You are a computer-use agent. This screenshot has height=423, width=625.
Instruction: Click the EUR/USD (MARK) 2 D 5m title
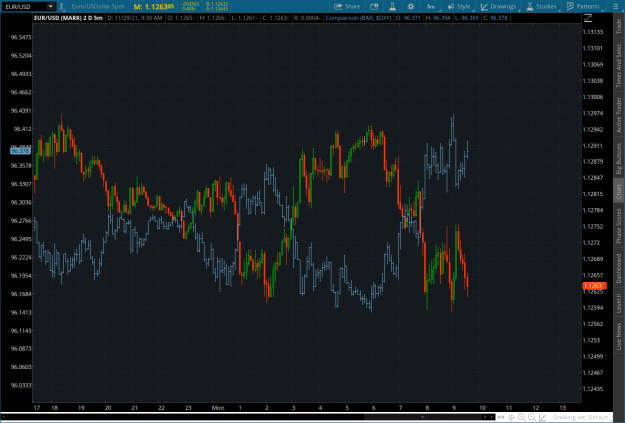click(68, 18)
